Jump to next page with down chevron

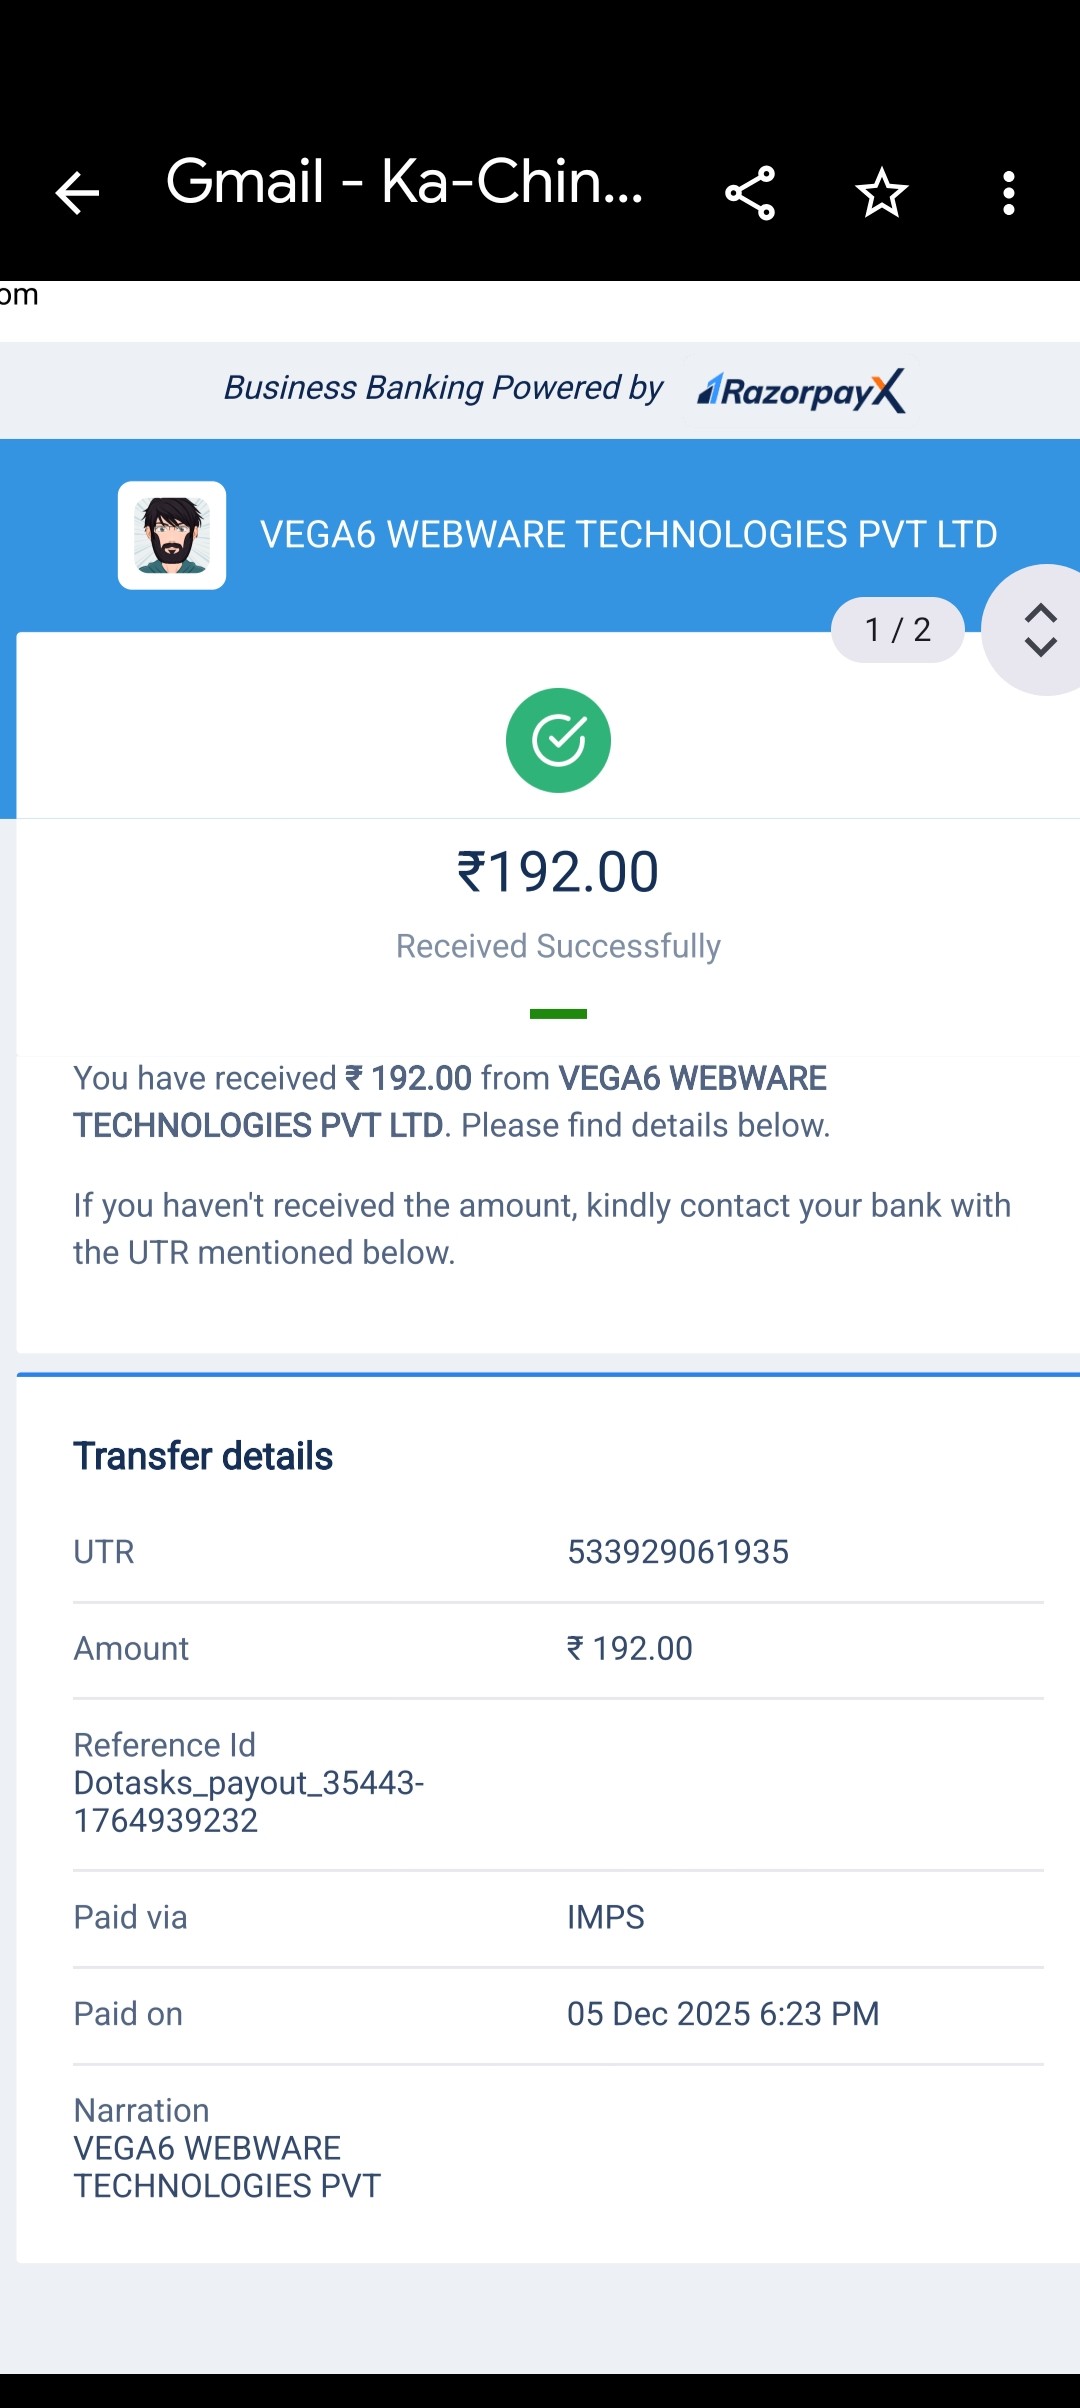tap(1041, 648)
